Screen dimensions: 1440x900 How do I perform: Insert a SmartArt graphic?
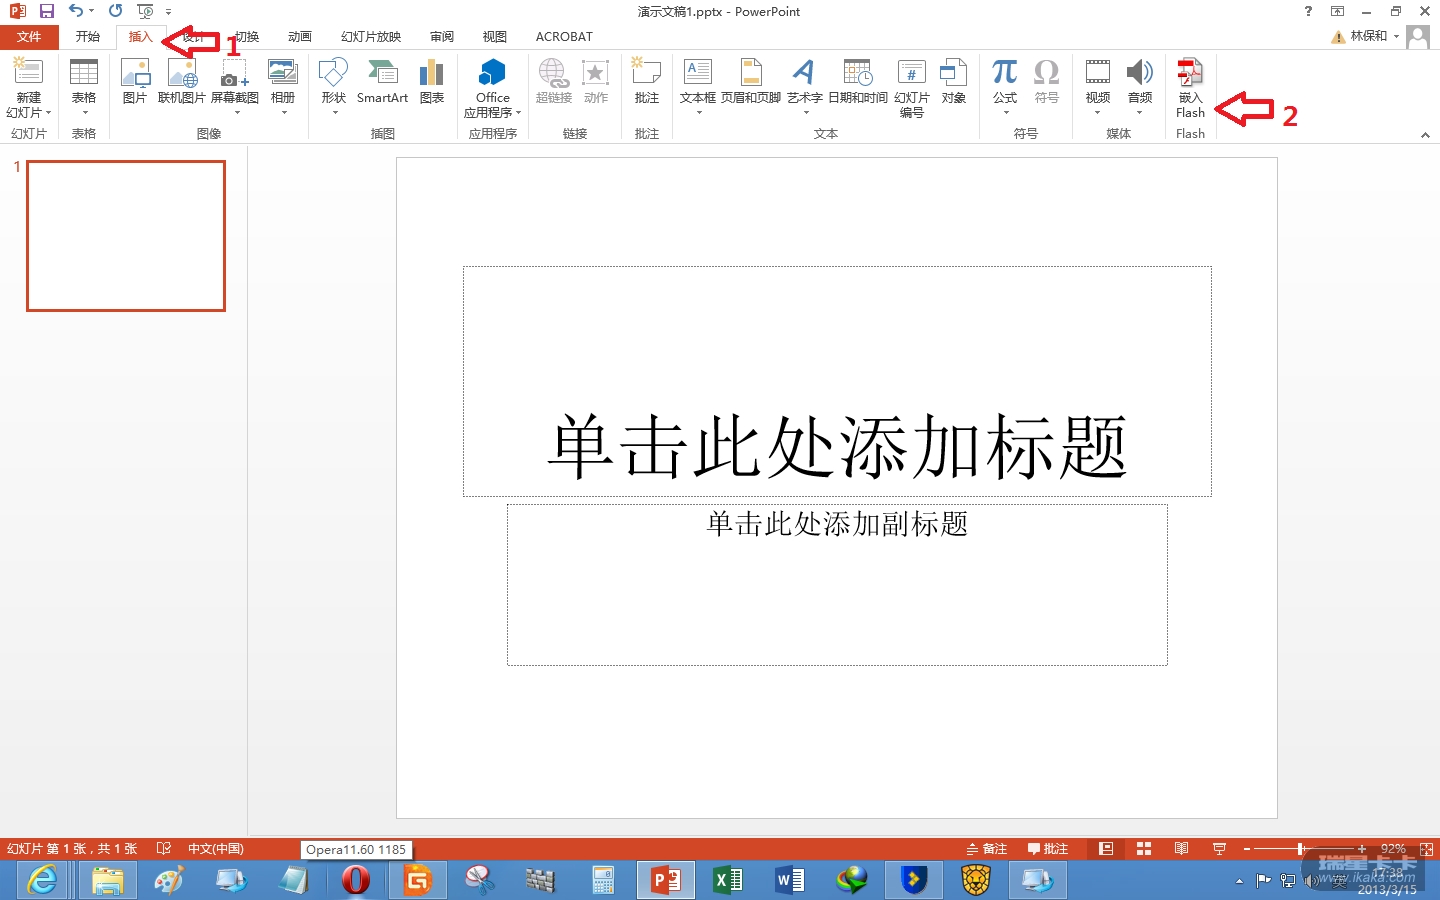click(x=382, y=82)
